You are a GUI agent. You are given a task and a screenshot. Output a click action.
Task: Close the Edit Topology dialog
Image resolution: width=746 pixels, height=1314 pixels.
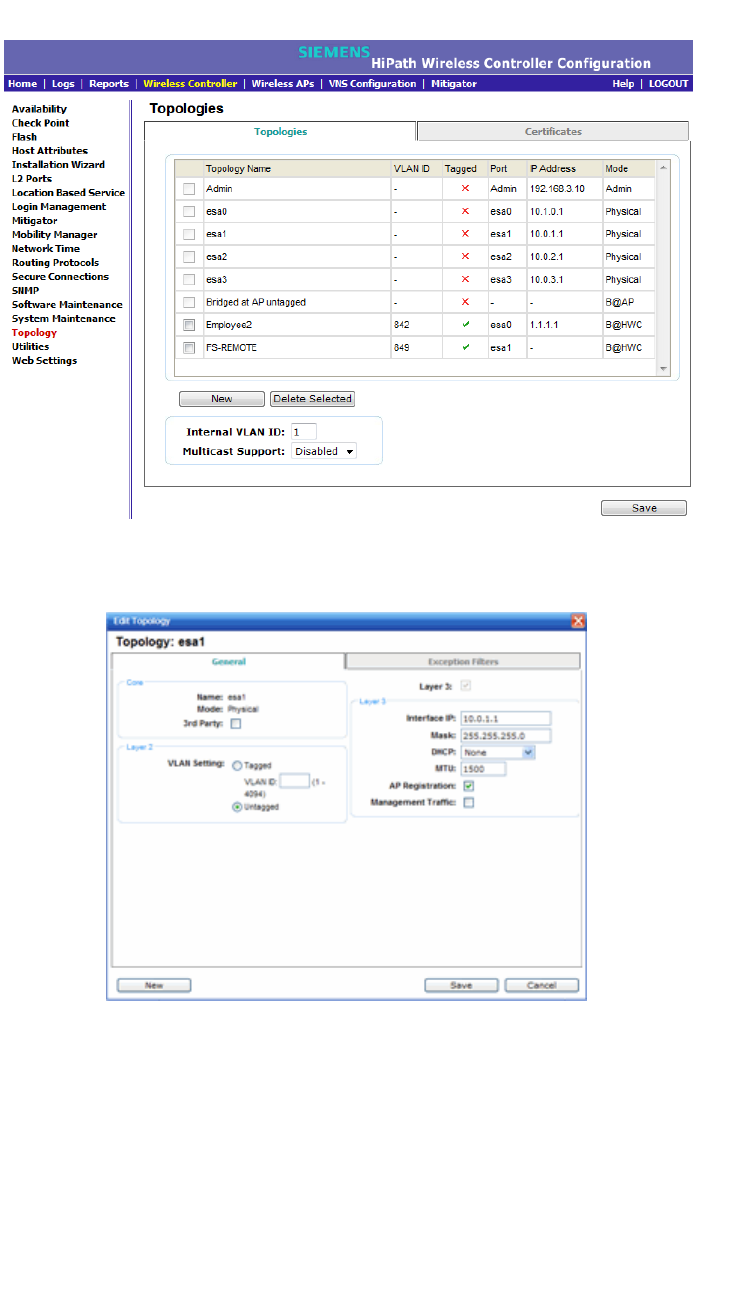(x=577, y=621)
